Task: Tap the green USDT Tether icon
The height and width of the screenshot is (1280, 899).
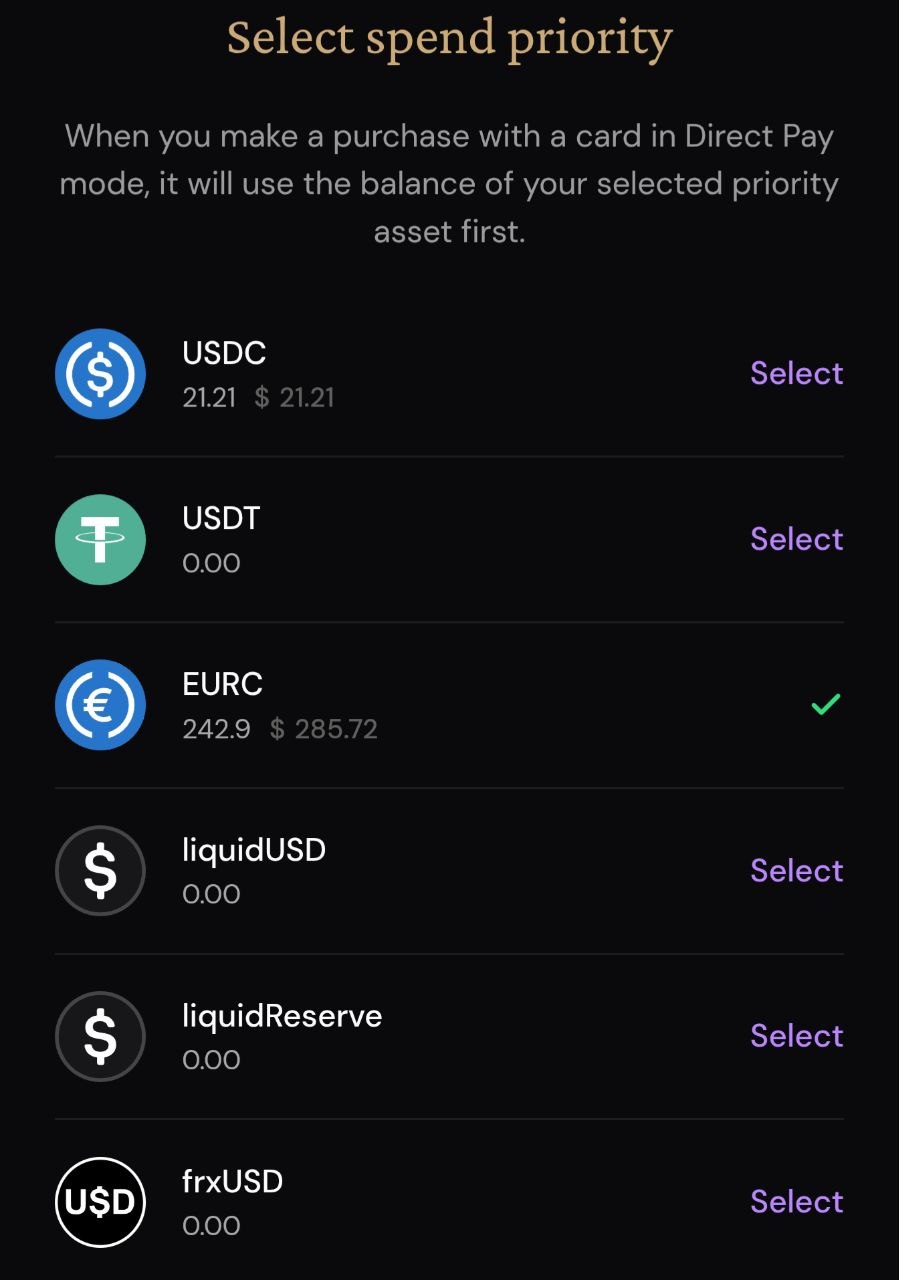Action: pyautogui.click(x=100, y=540)
